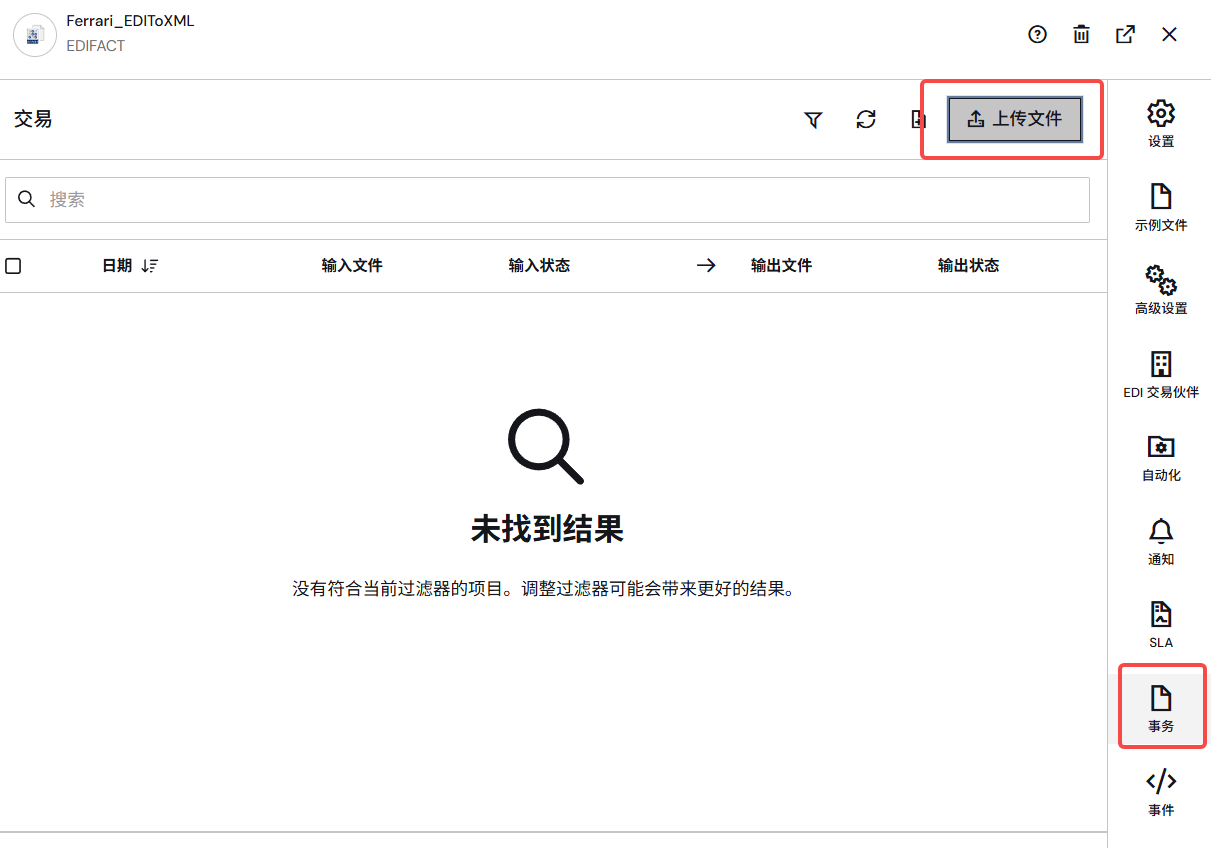Open the 设置 gear tab

coord(1161,124)
